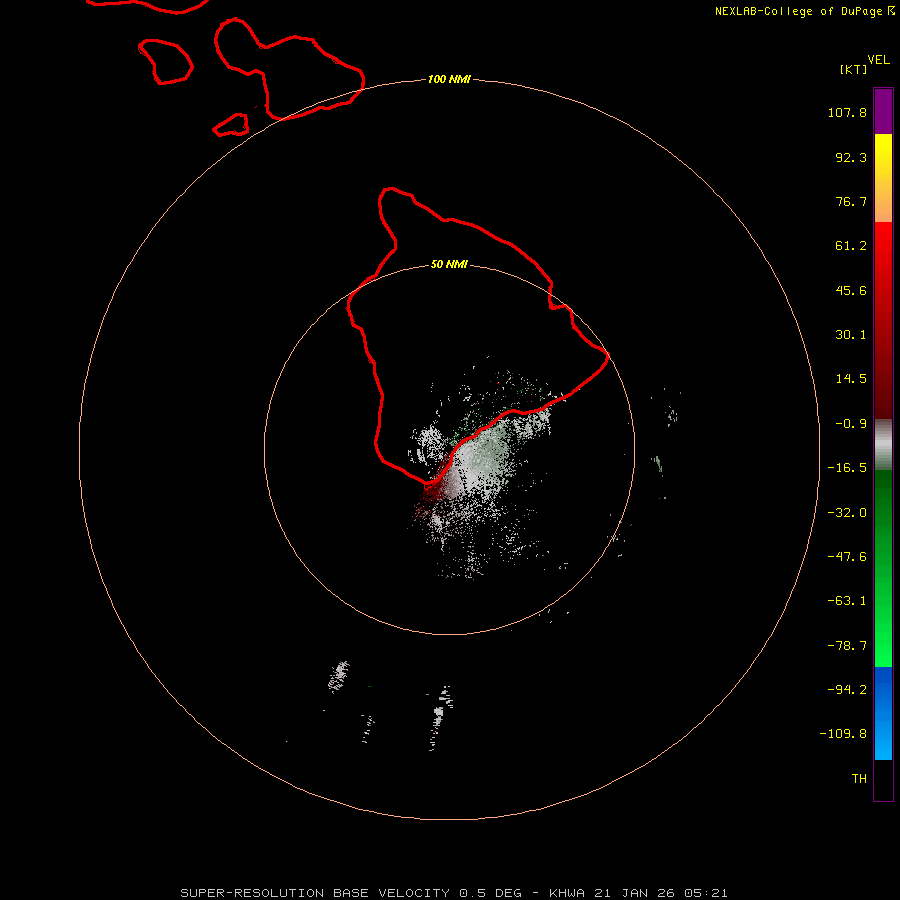The width and height of the screenshot is (900, 900).
Task: Click the 100 NMI range ring label
Action: [449, 79]
